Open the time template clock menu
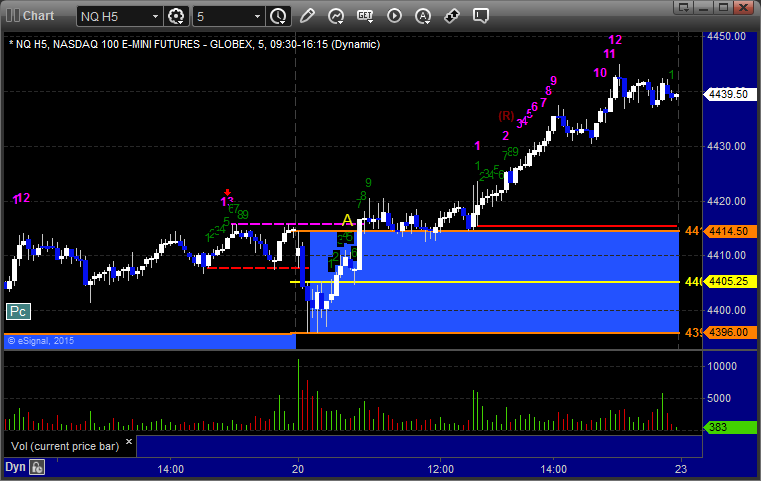 click(279, 16)
